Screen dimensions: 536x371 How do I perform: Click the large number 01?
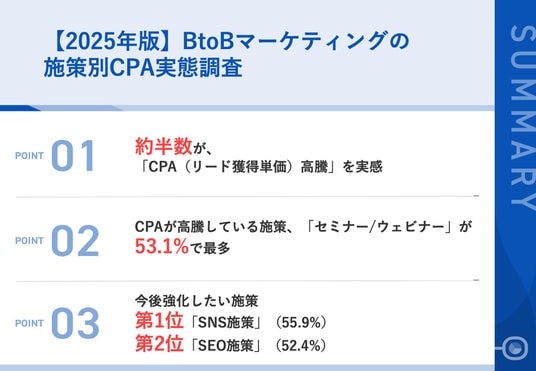[x=73, y=156]
